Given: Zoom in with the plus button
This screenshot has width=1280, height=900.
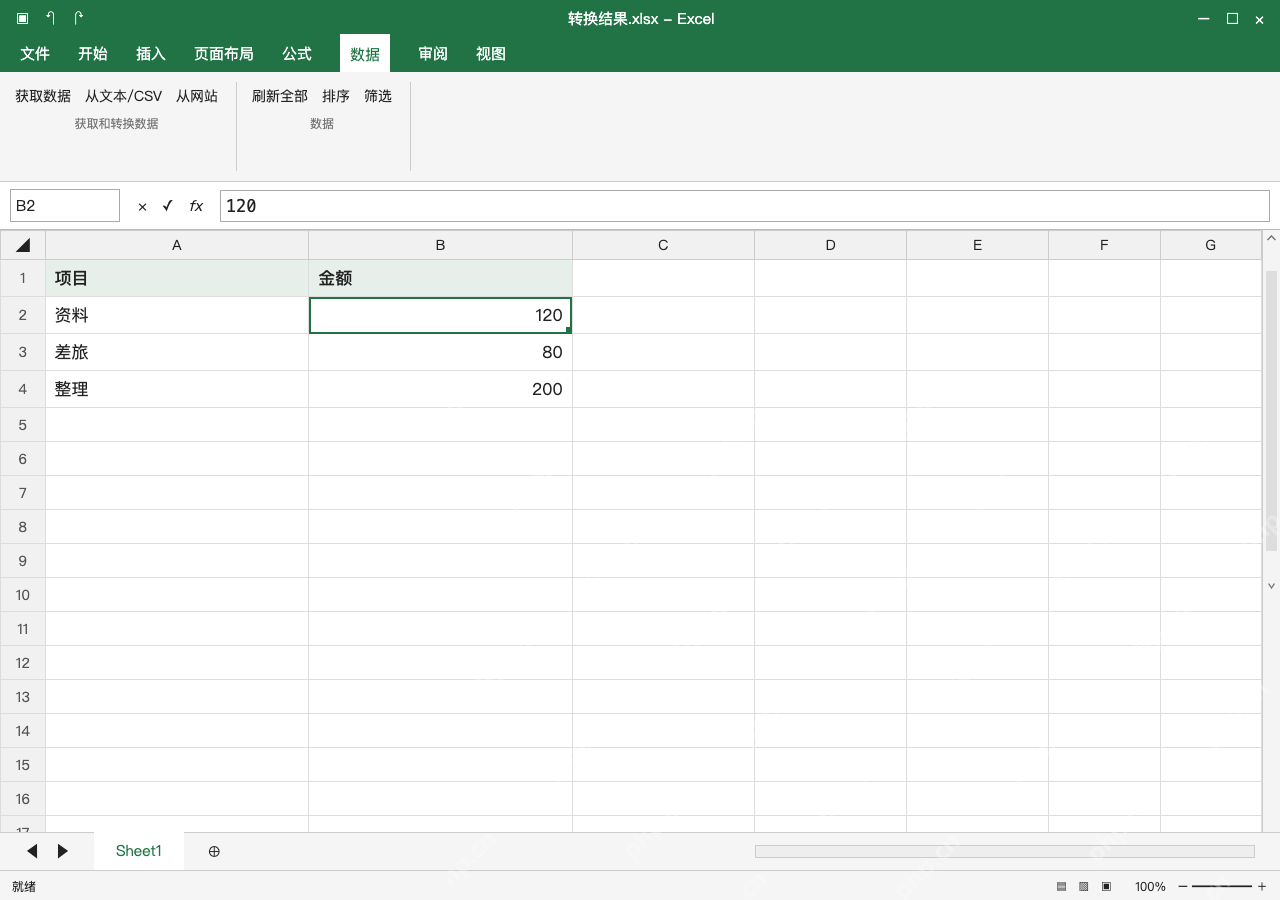Looking at the screenshot, I should [x=1262, y=886].
